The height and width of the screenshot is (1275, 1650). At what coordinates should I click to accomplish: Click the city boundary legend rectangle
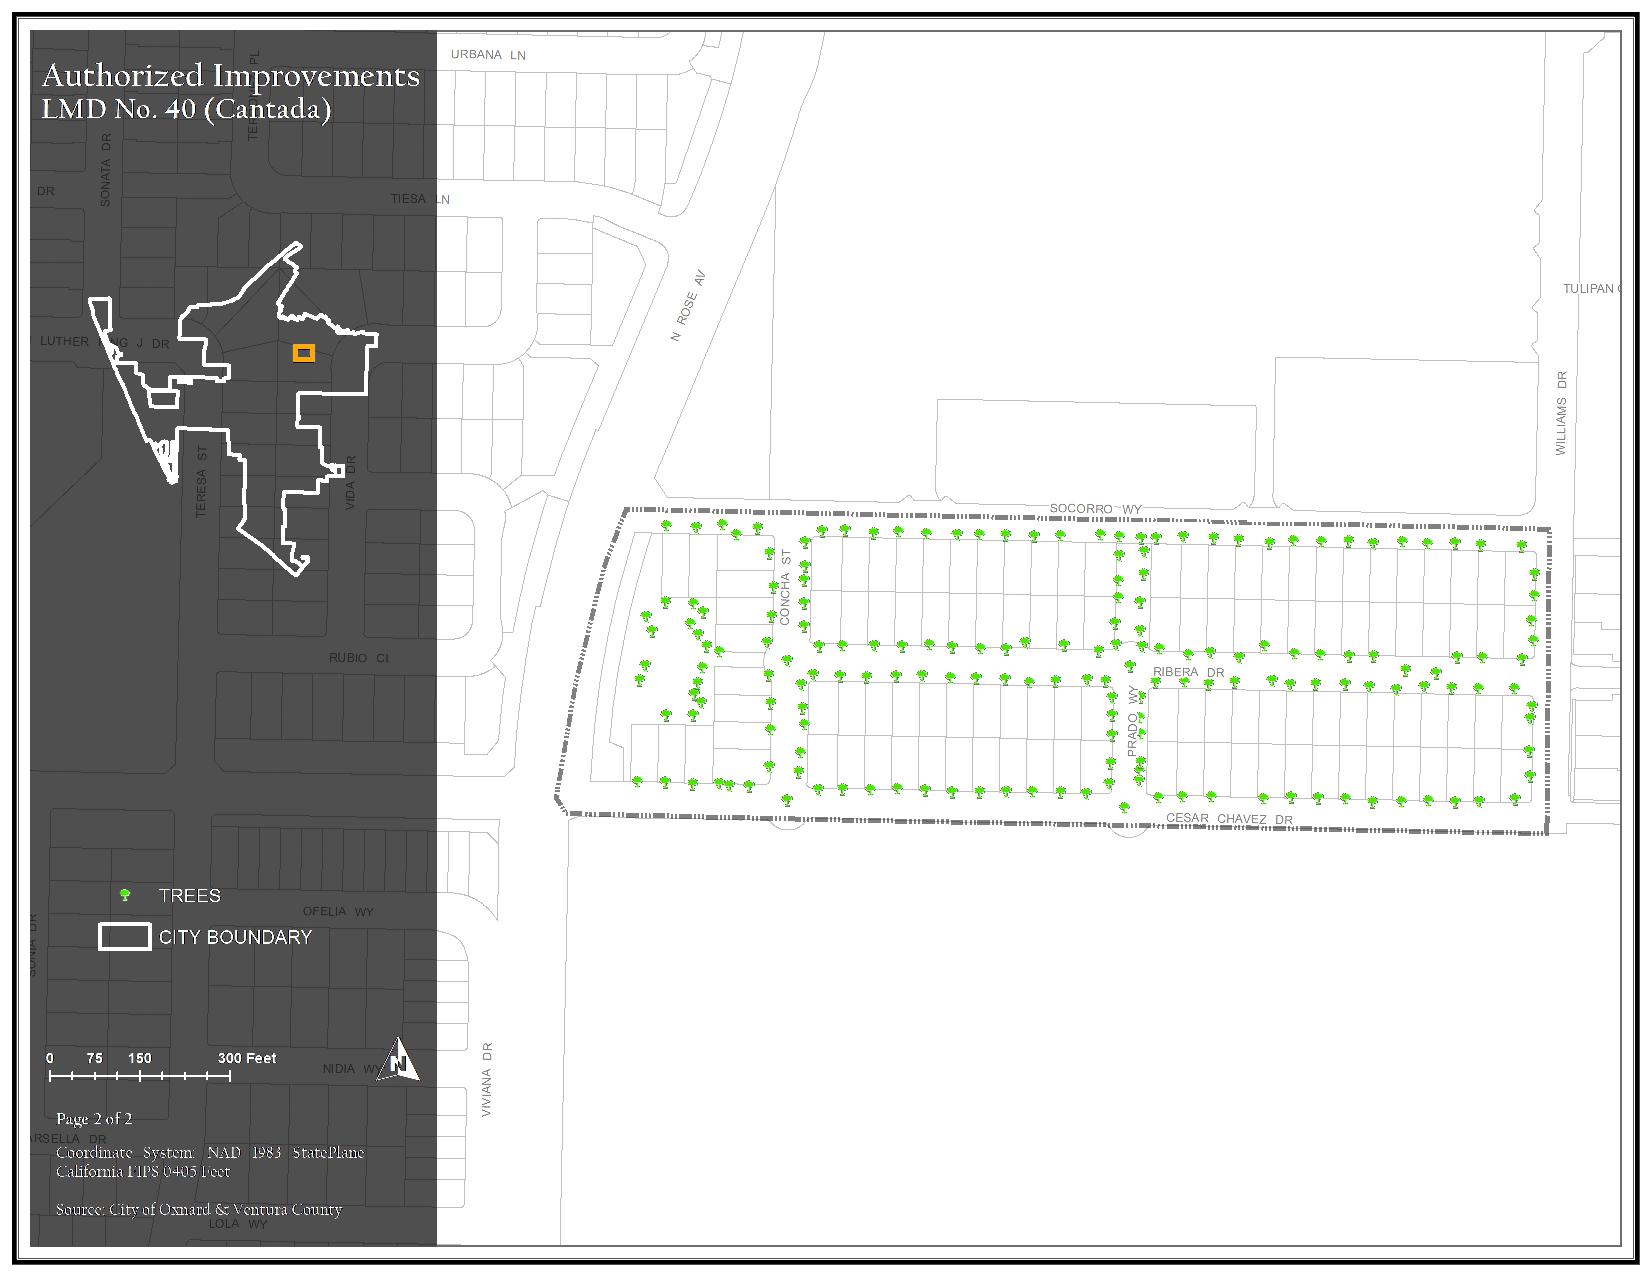coord(125,936)
